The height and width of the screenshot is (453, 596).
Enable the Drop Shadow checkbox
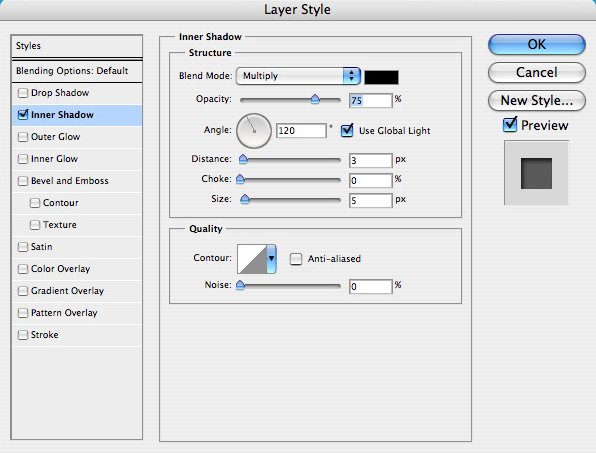coord(23,93)
